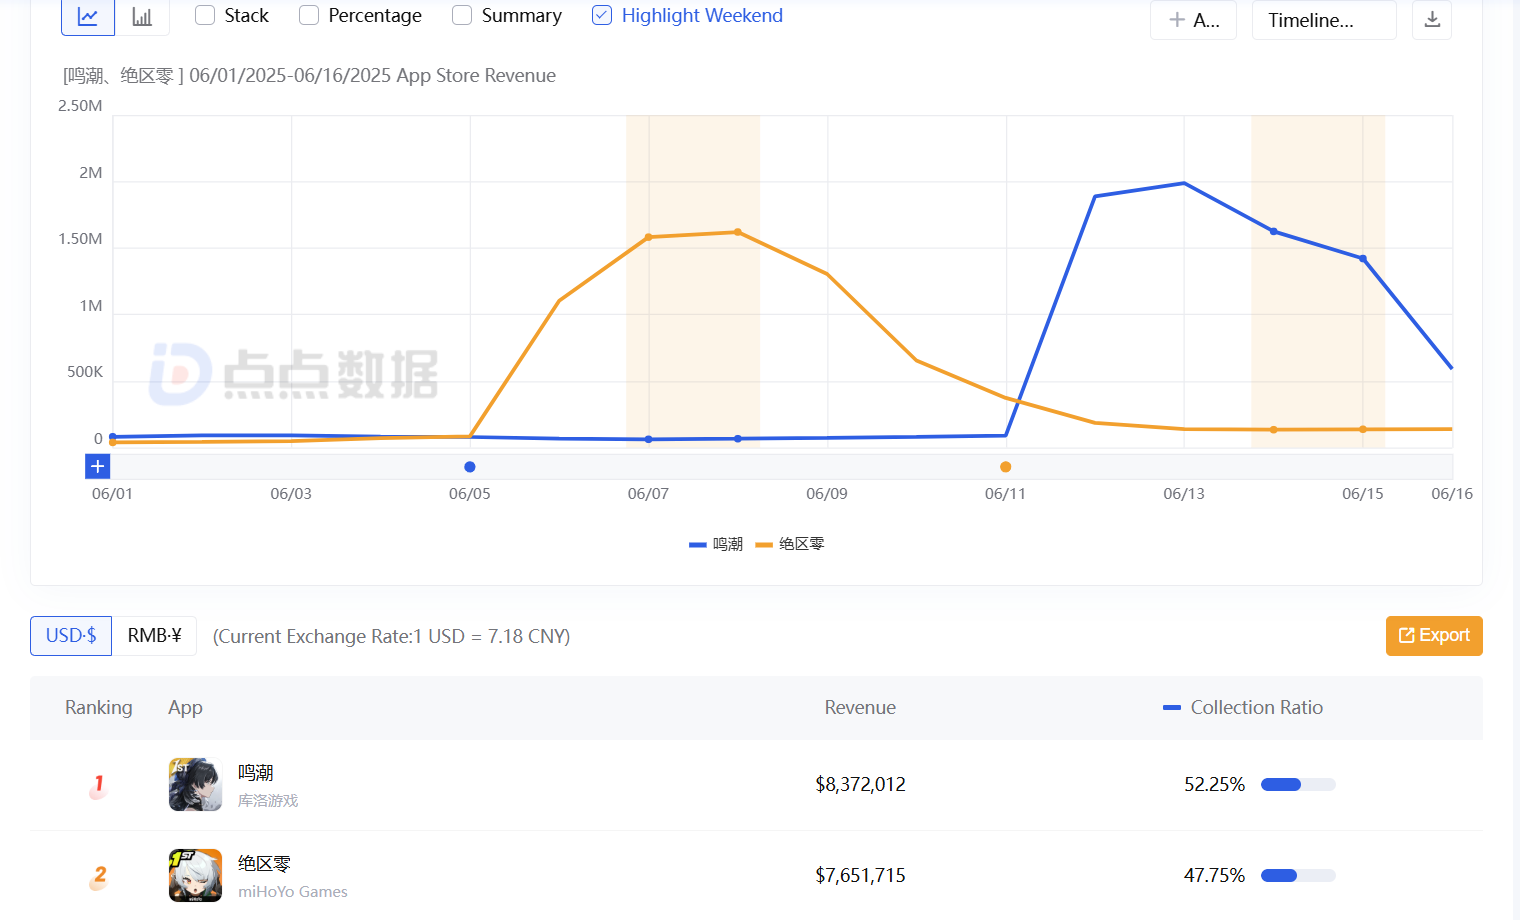Toggle 鸣潮 legend series
This screenshot has width=1520, height=920.
click(716, 544)
